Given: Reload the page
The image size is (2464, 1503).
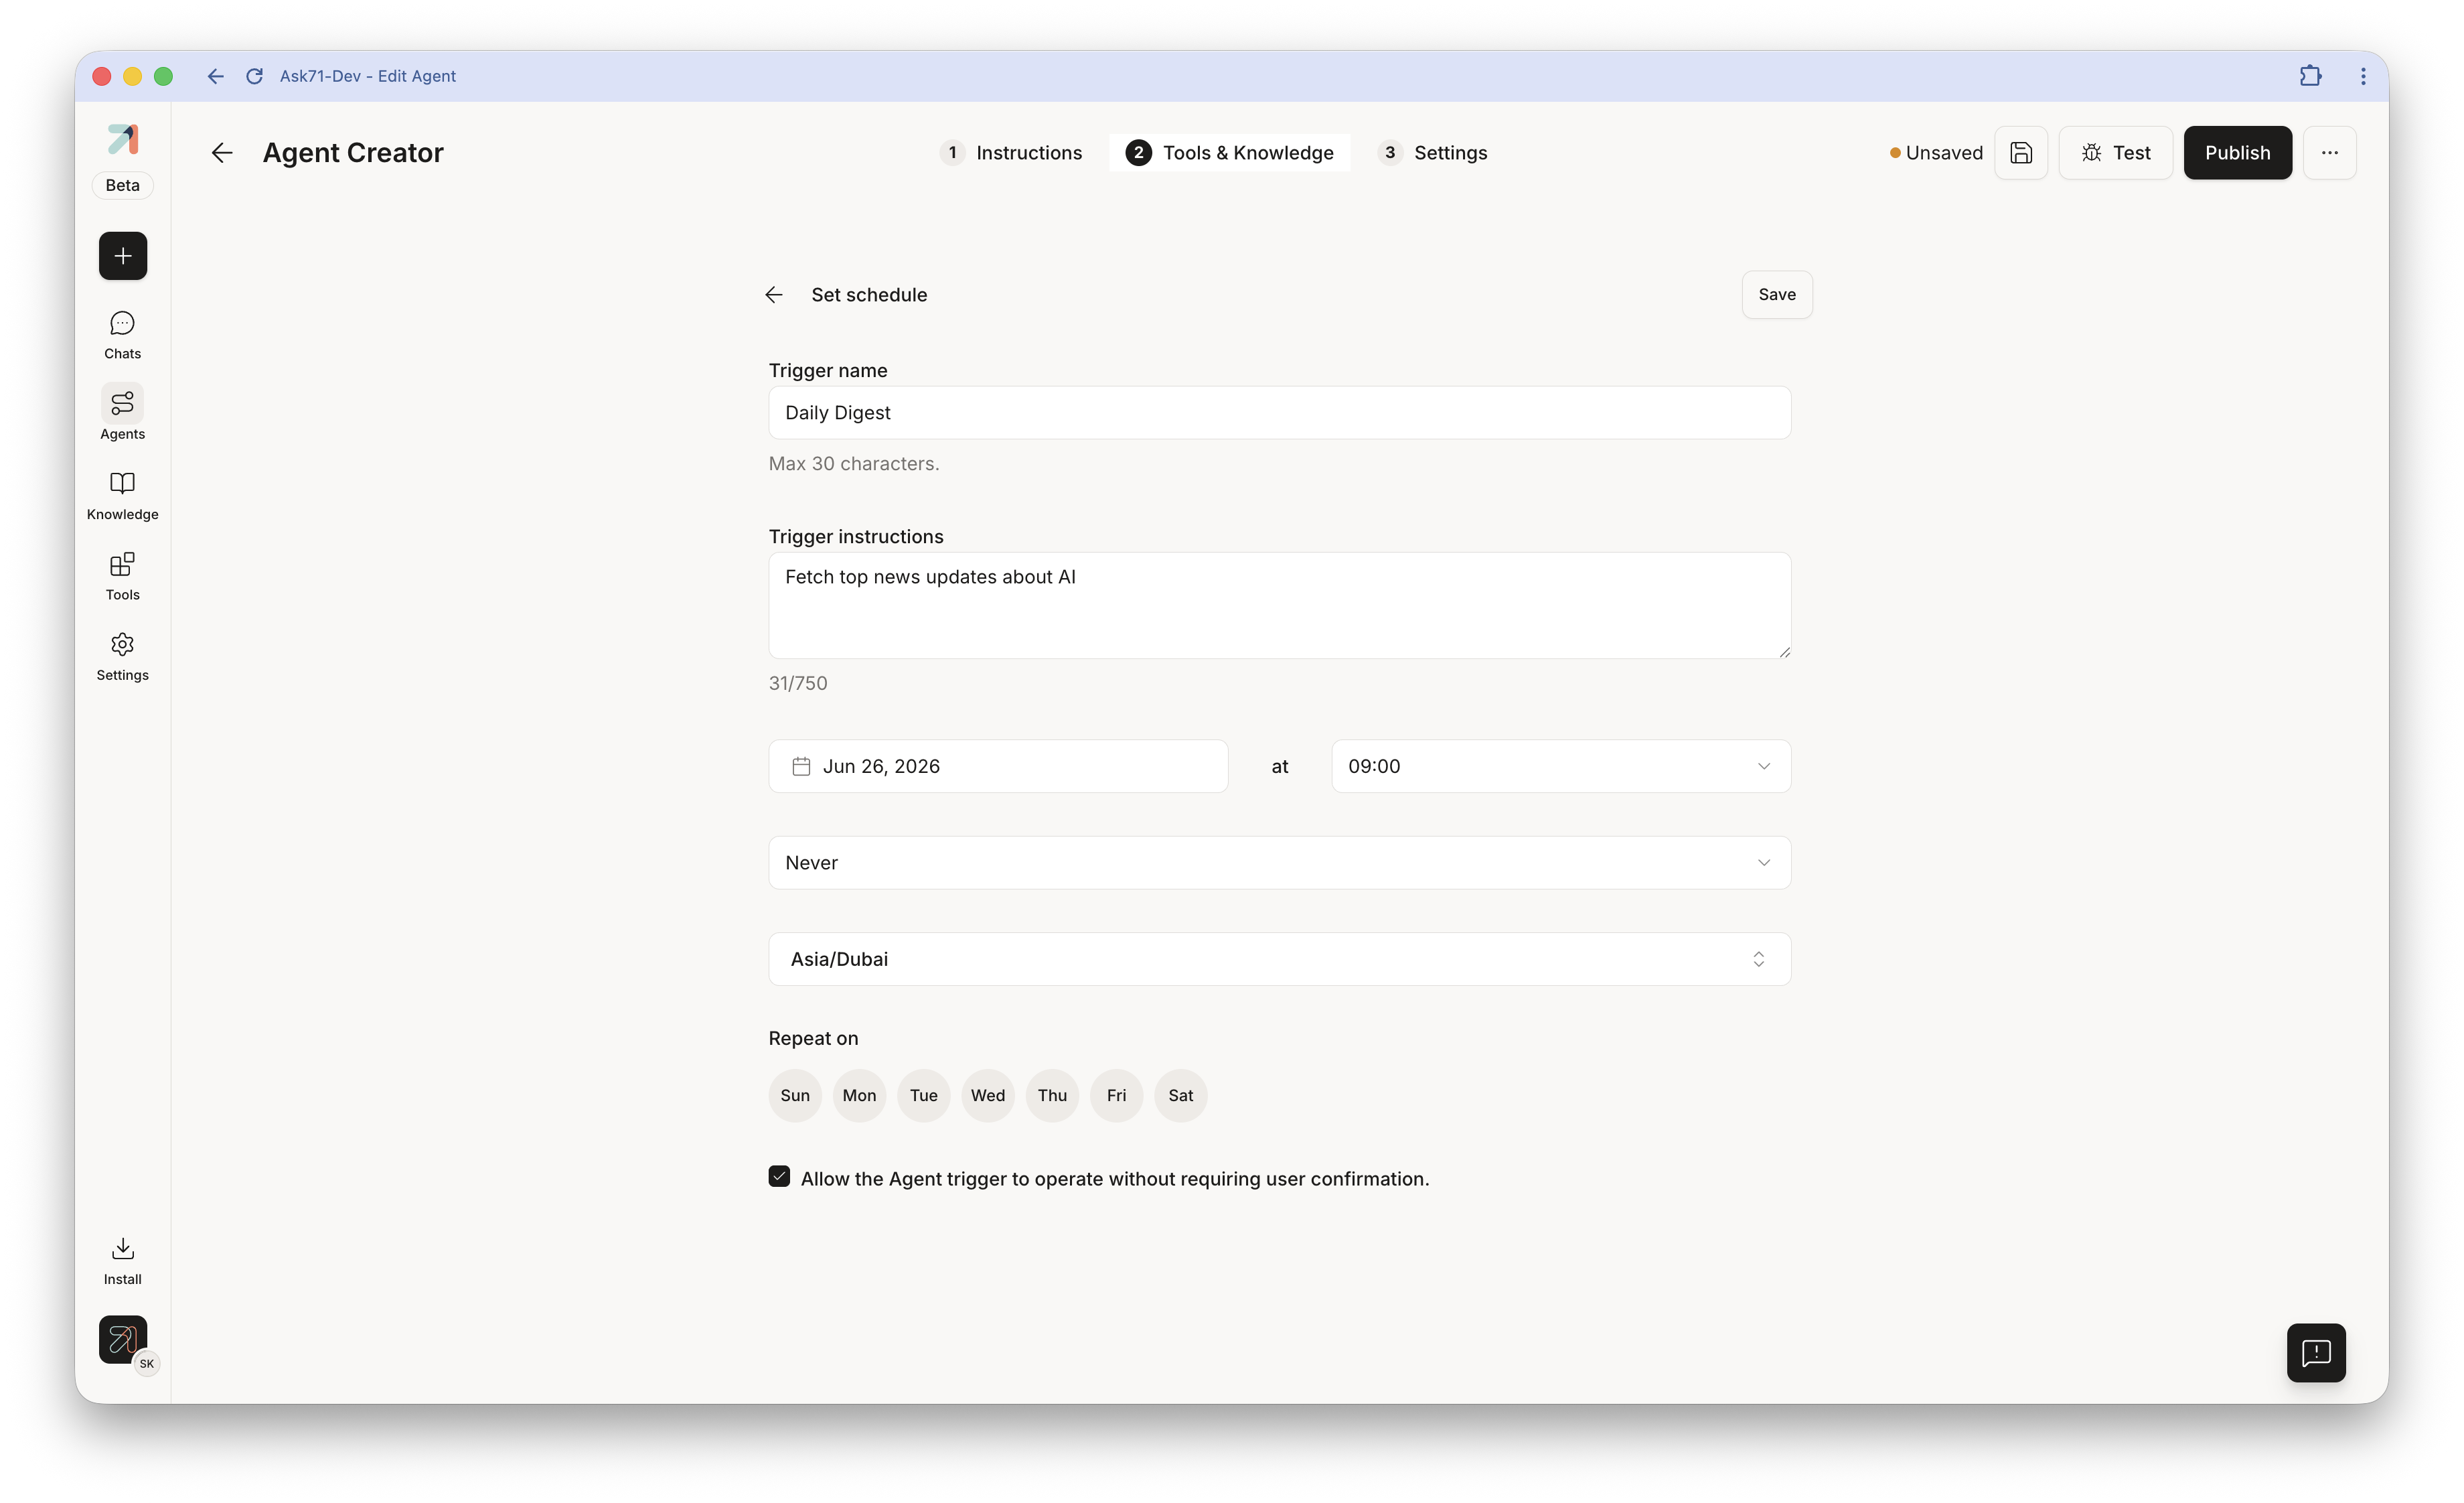Looking at the screenshot, I should (254, 76).
